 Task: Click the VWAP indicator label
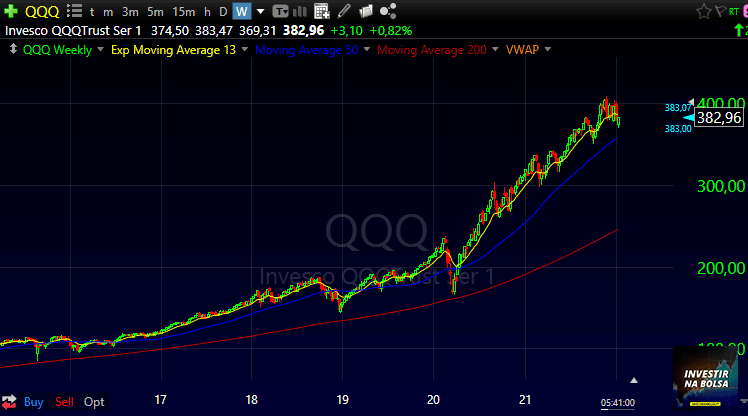coord(522,50)
